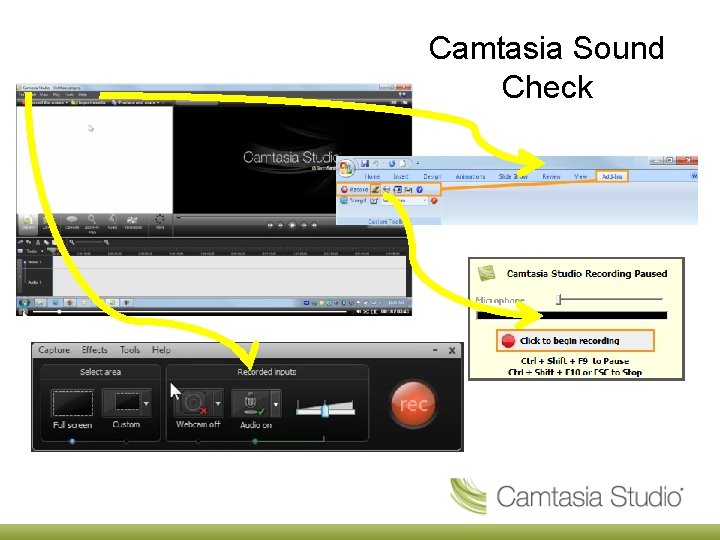
Task: Click the Audio tab icon in Camtasia Studio
Action: pos(112,222)
